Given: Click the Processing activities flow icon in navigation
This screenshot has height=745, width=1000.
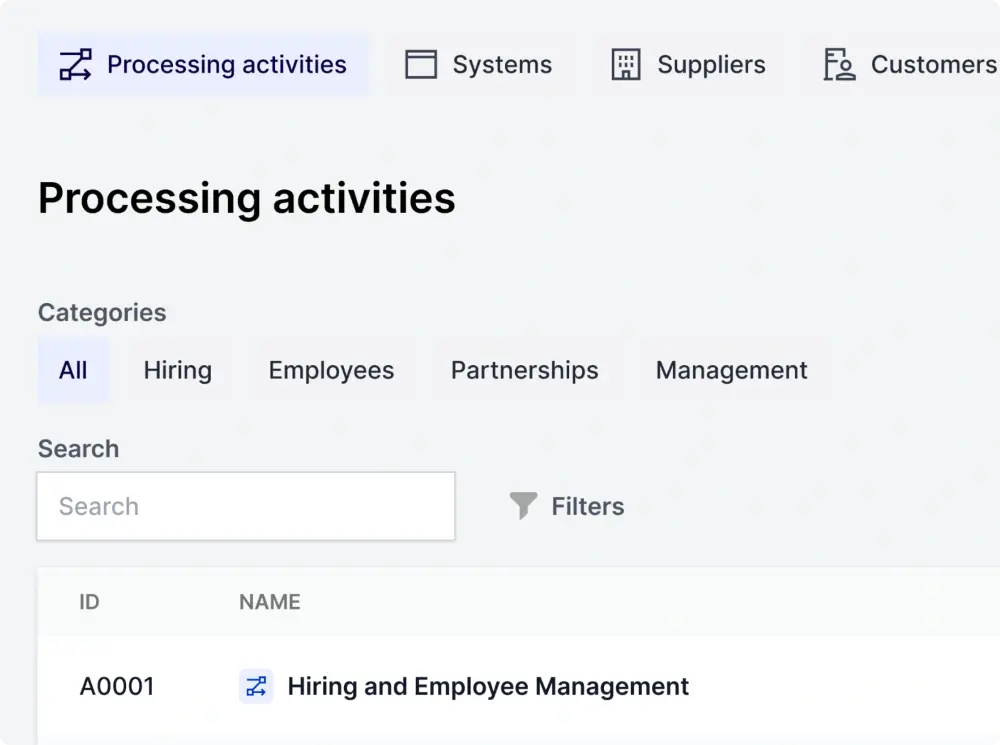Looking at the screenshot, I should click(x=75, y=65).
